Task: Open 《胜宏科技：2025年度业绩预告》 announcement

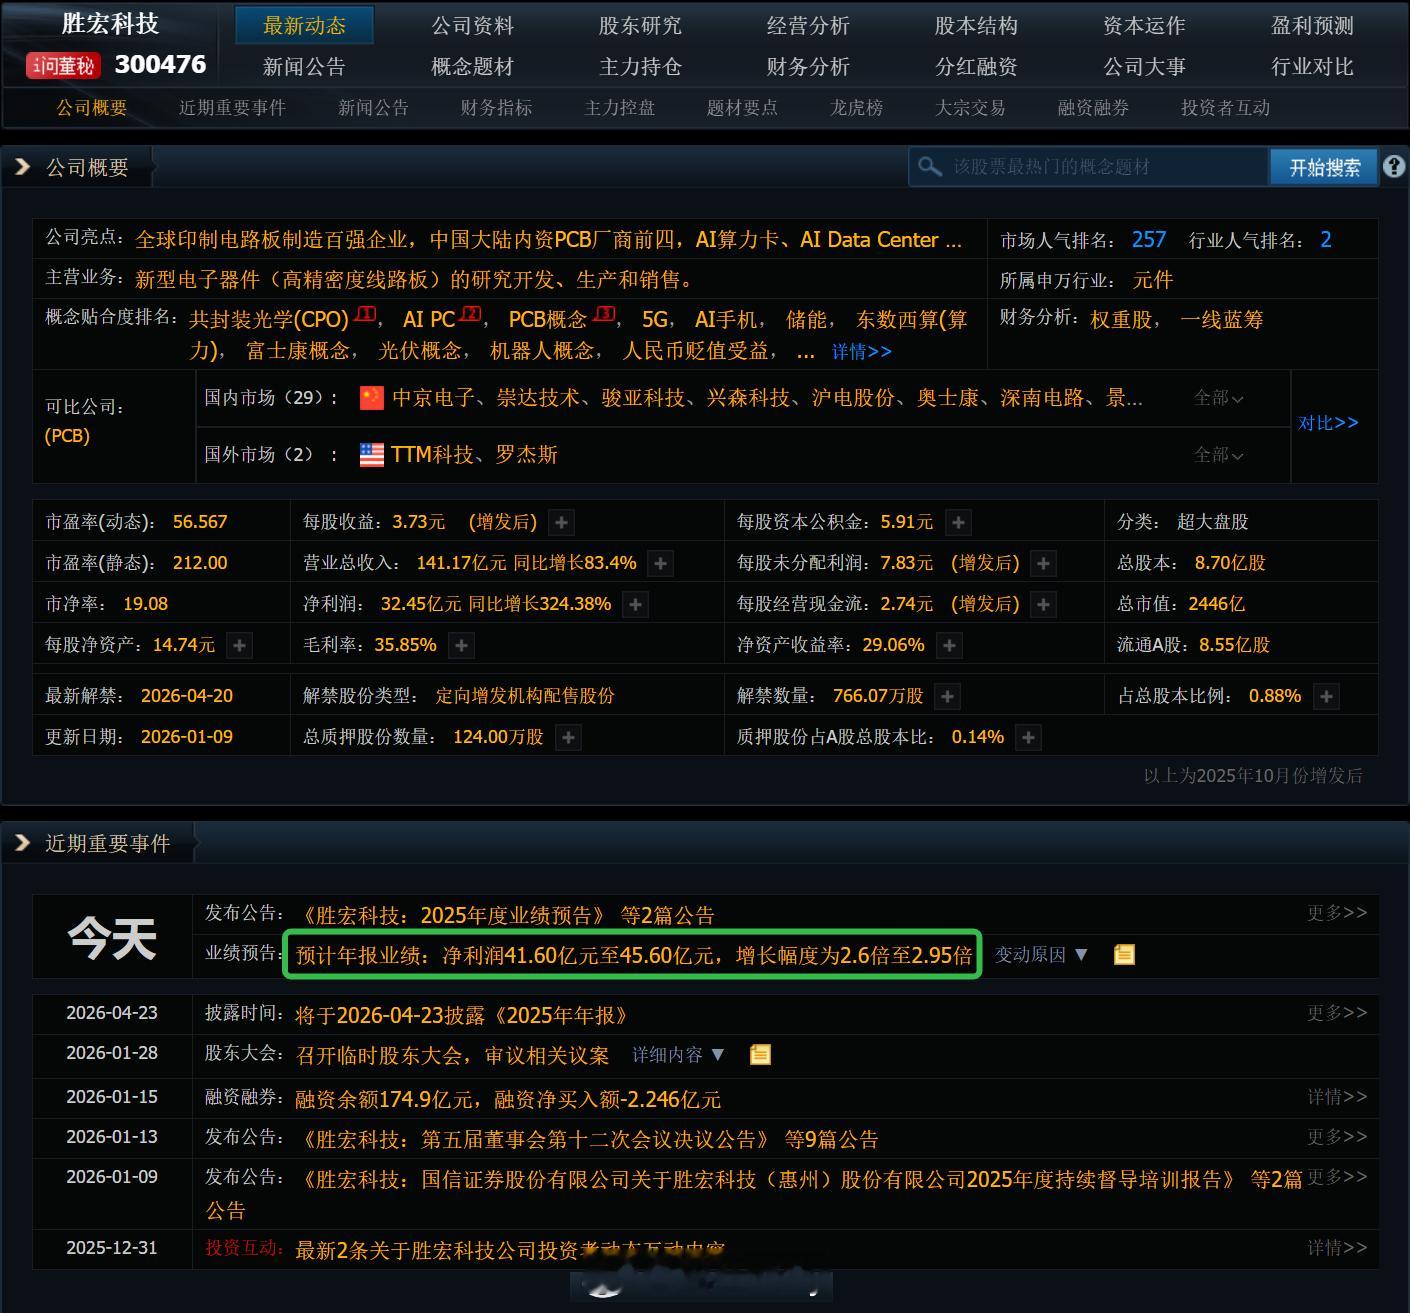Action: pyautogui.click(x=453, y=915)
